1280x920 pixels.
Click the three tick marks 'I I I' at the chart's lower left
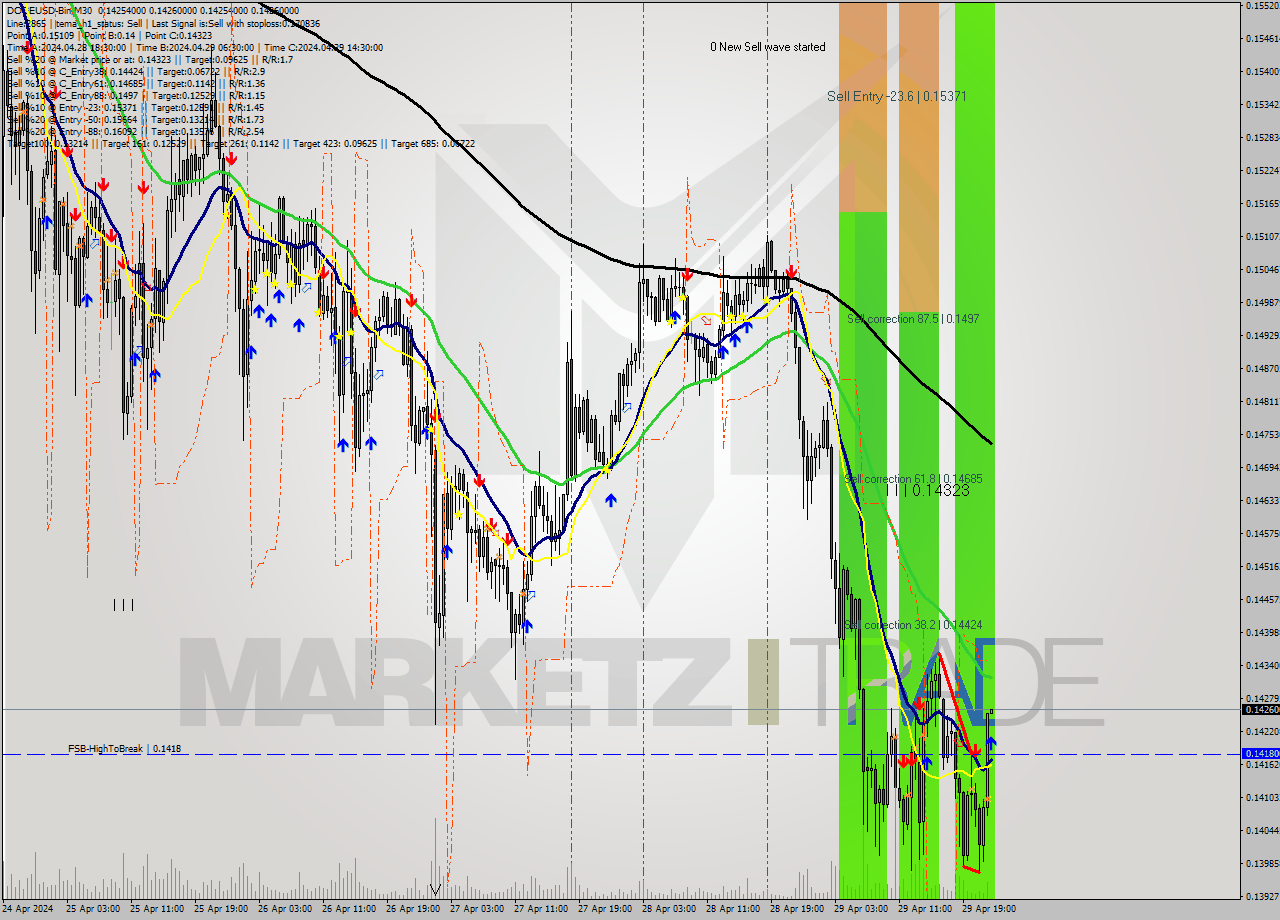point(123,604)
